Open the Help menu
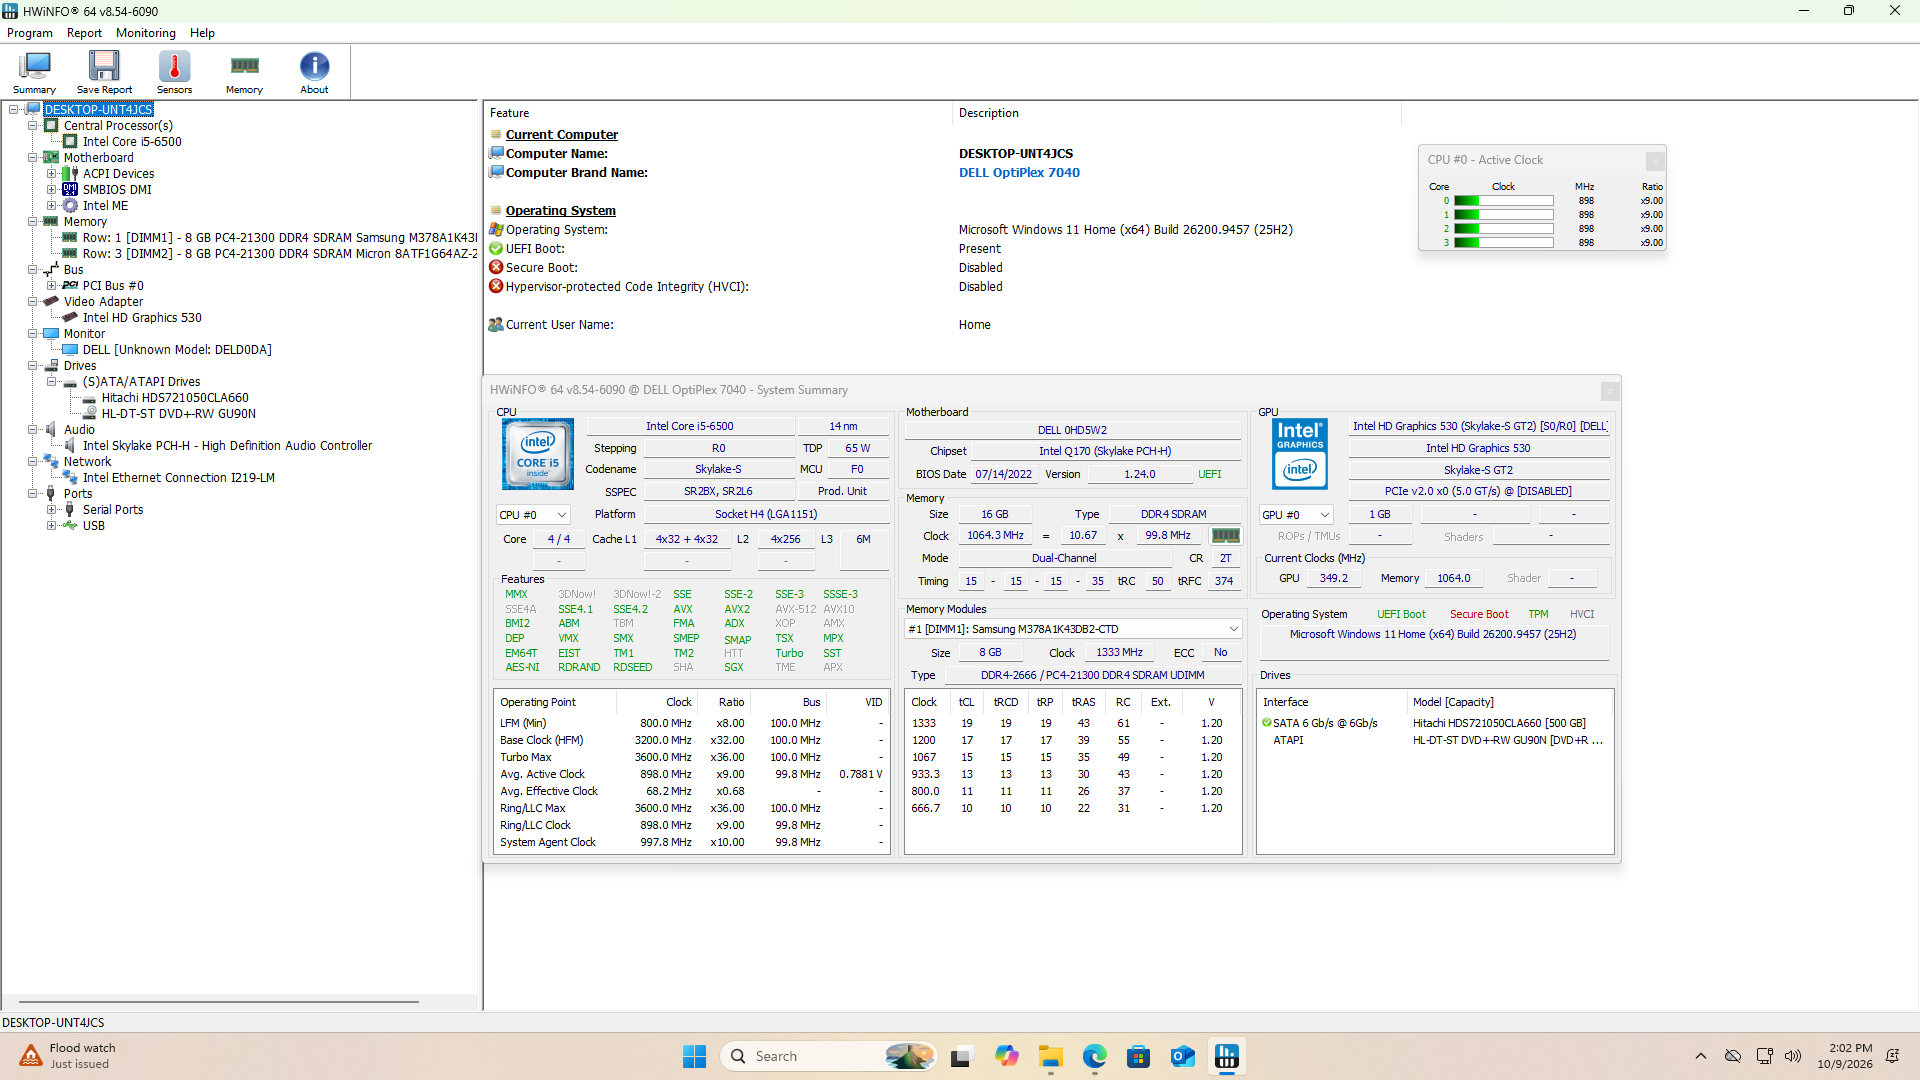 202,33
